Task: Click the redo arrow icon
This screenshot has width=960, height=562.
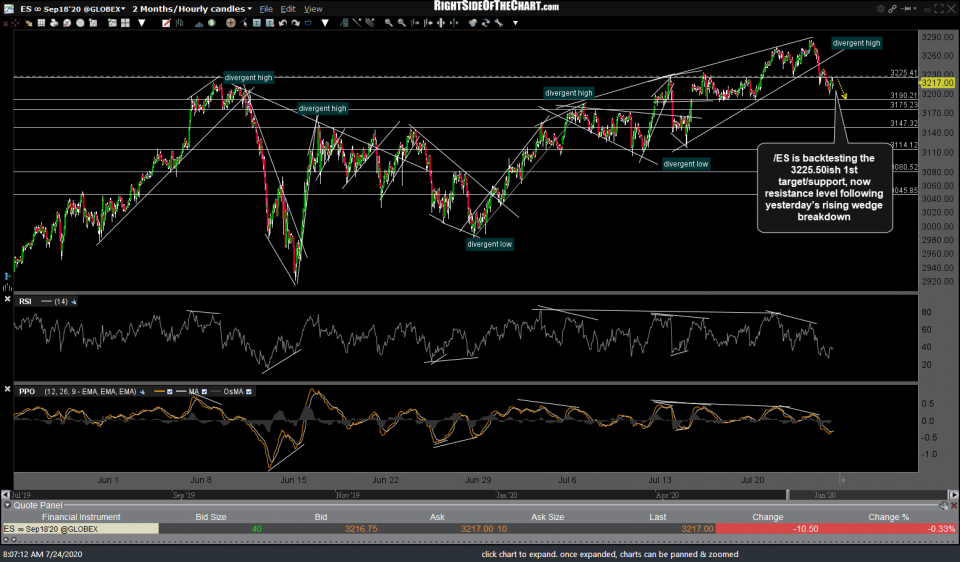Action: click(x=296, y=23)
